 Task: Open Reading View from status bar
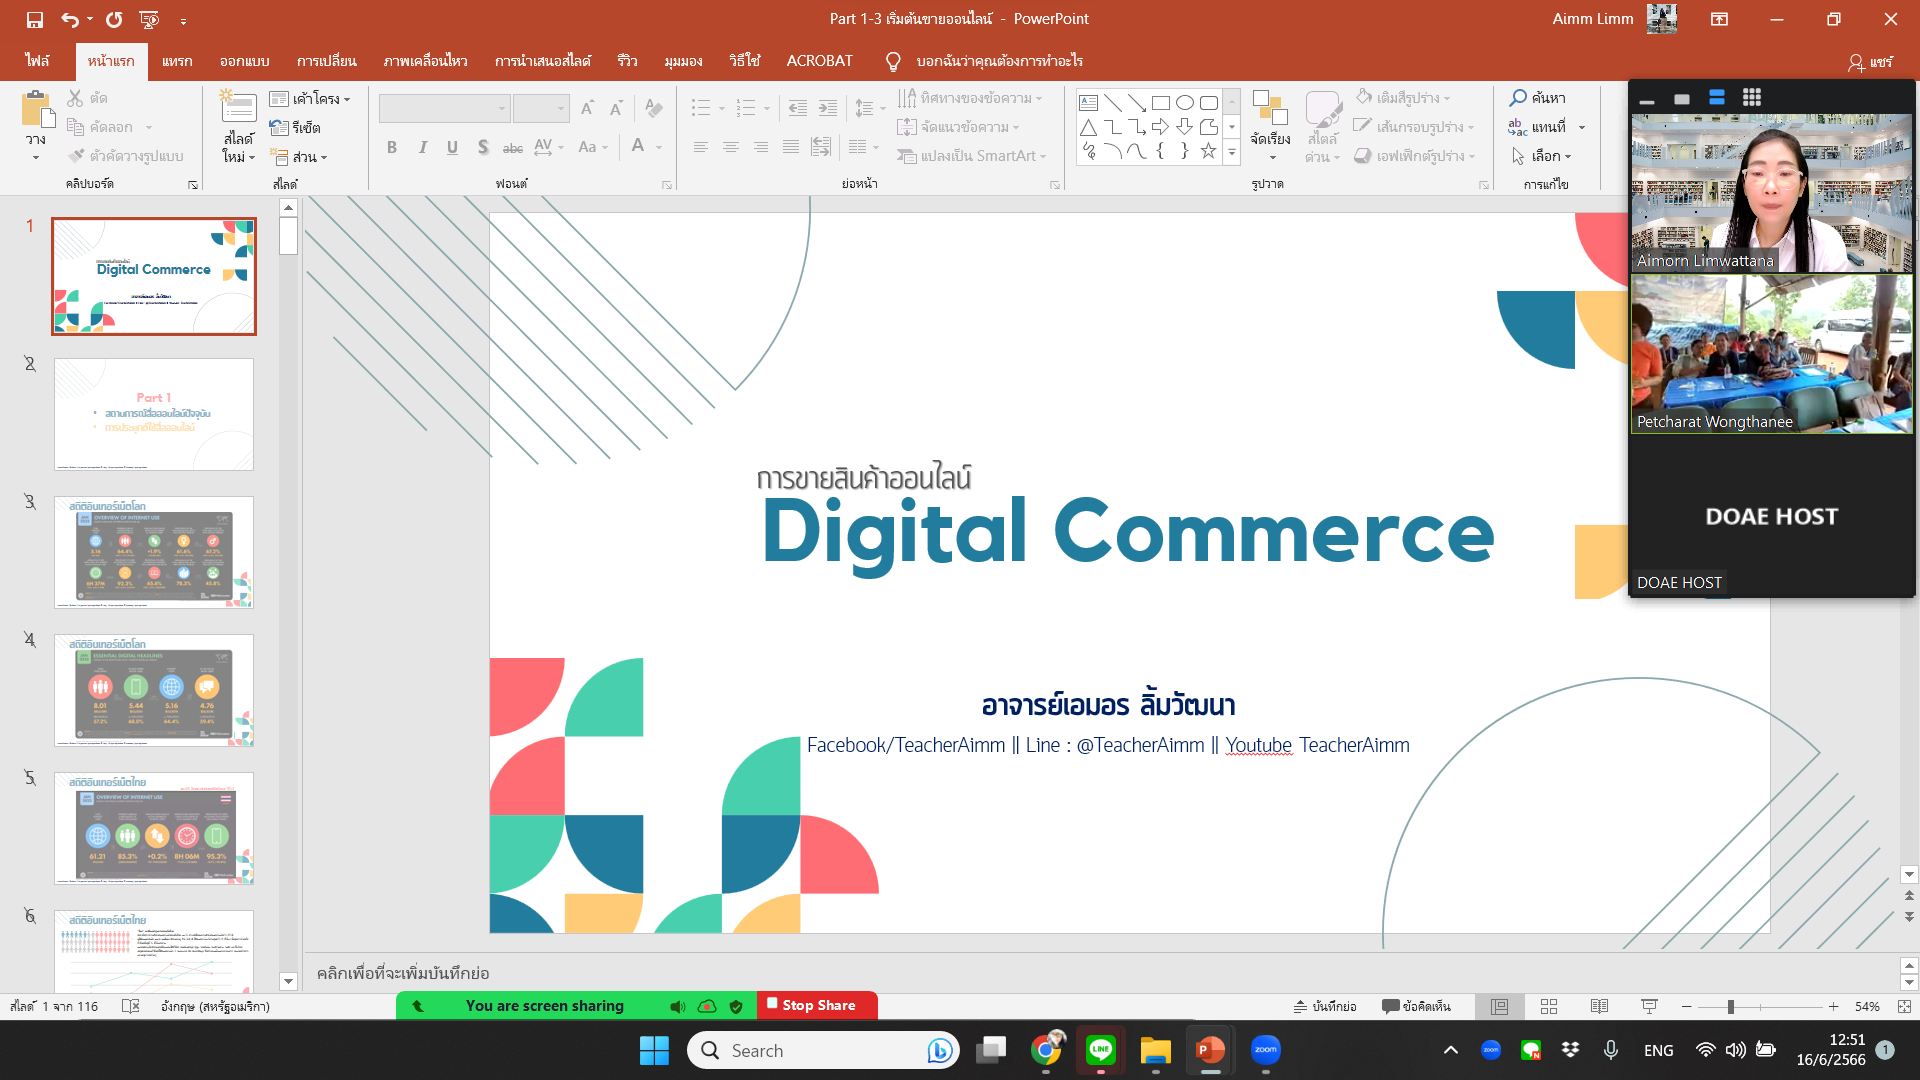click(1599, 1006)
